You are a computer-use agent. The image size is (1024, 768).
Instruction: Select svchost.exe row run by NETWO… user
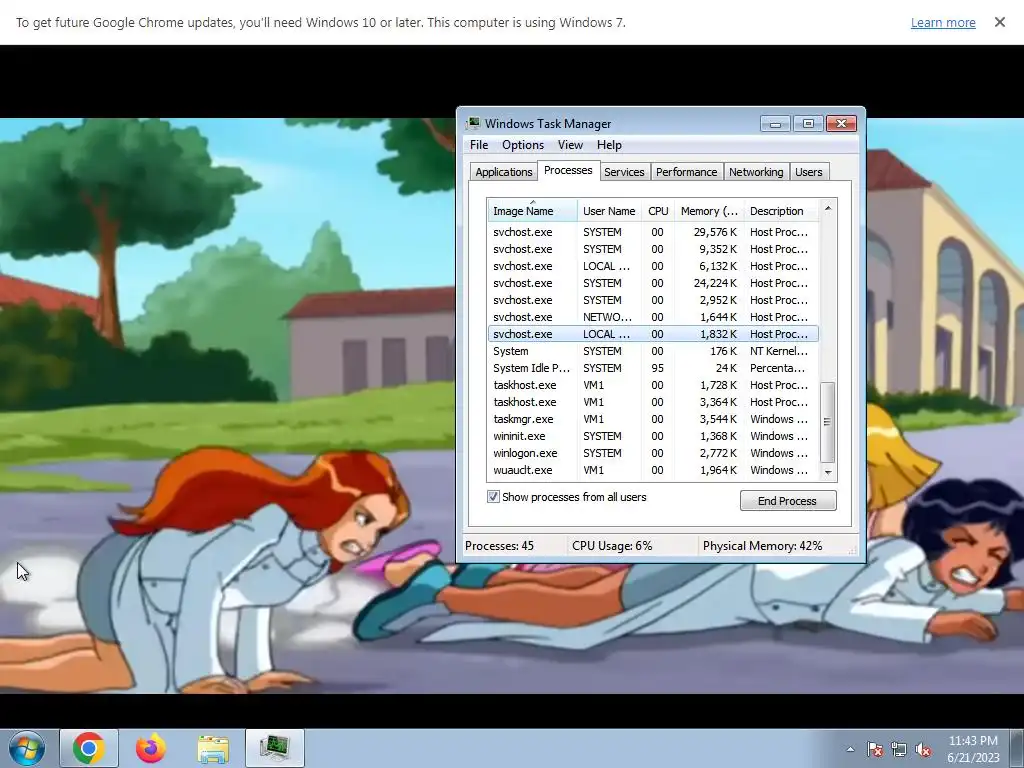(653, 317)
